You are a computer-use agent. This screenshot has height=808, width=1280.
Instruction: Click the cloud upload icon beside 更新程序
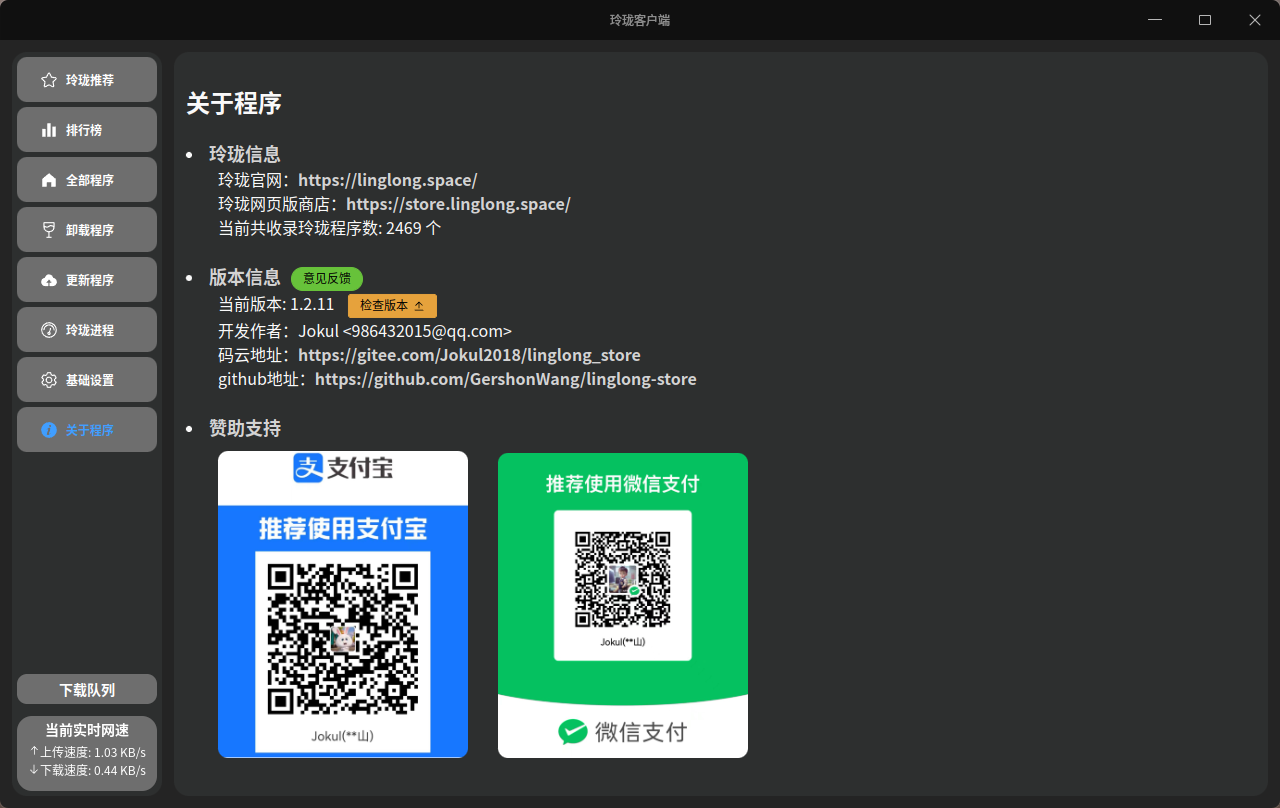(x=49, y=280)
